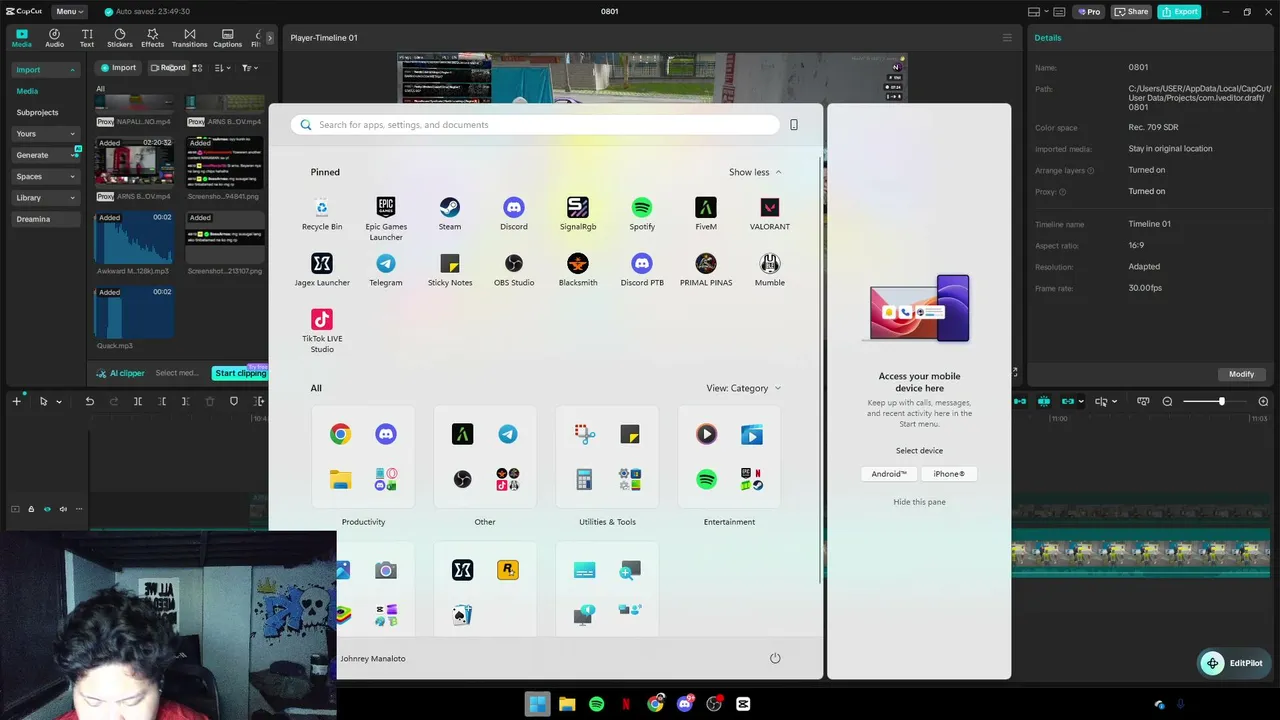
Task: Toggle the linkage button in CapCut timeline
Action: (1069, 401)
